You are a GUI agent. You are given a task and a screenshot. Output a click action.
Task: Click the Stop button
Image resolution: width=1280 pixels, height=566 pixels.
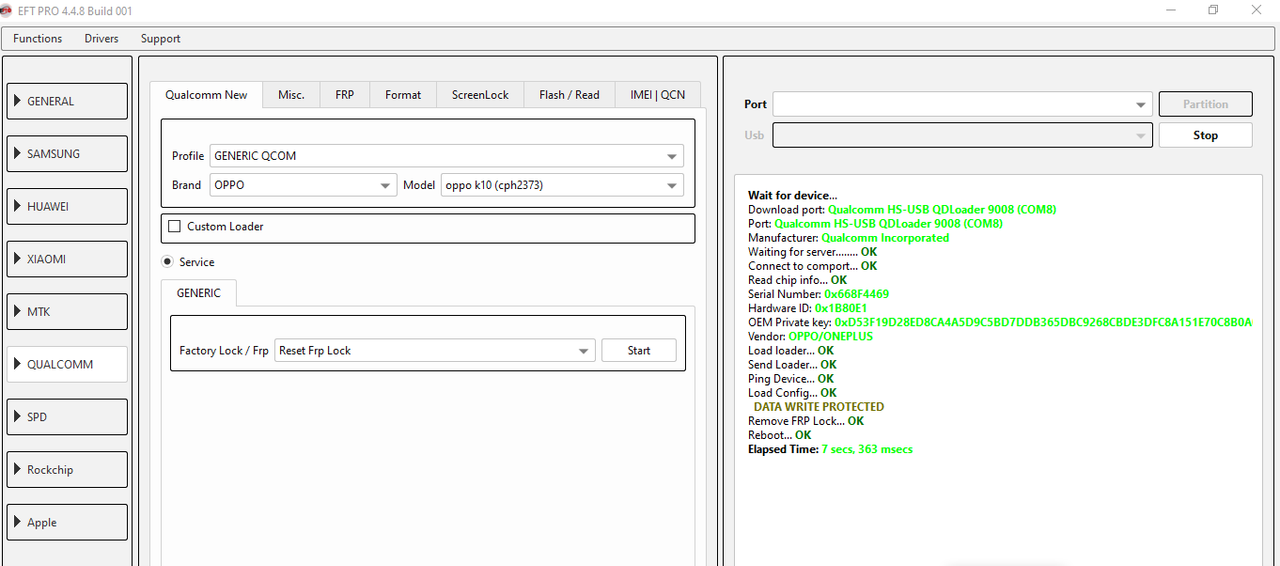tap(1205, 135)
